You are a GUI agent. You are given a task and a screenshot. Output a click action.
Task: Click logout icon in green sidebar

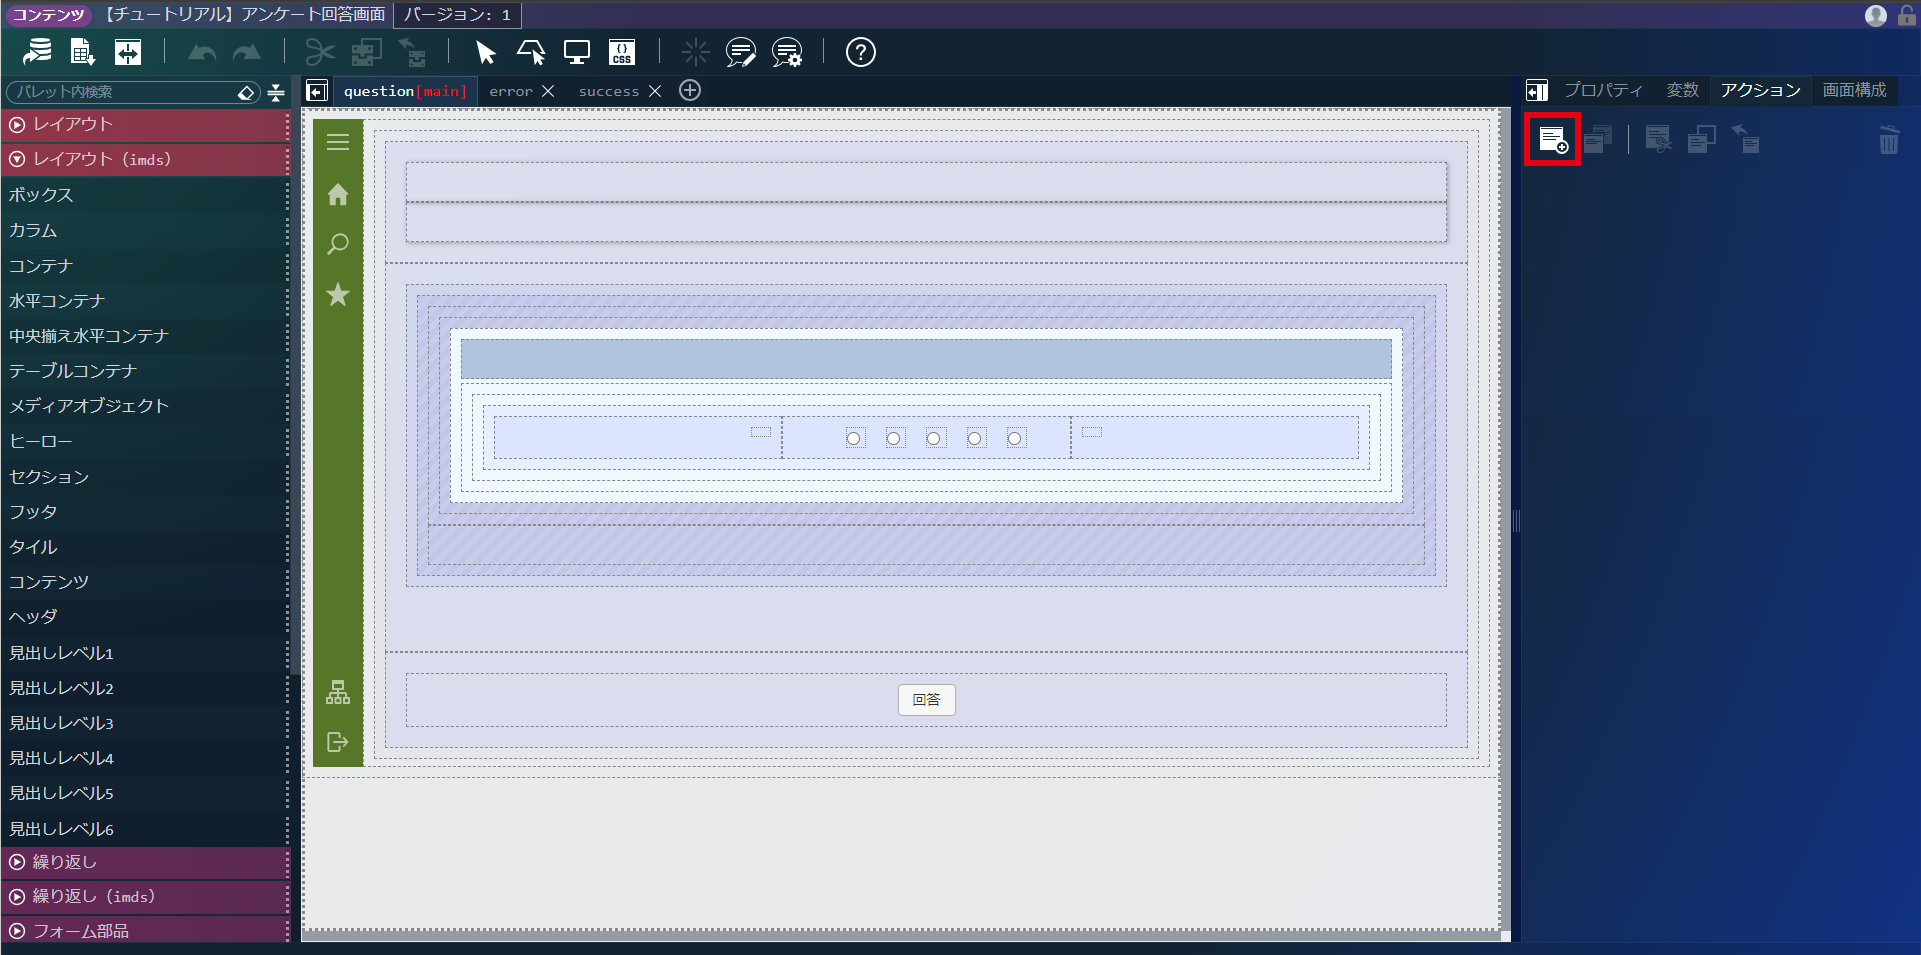click(338, 742)
